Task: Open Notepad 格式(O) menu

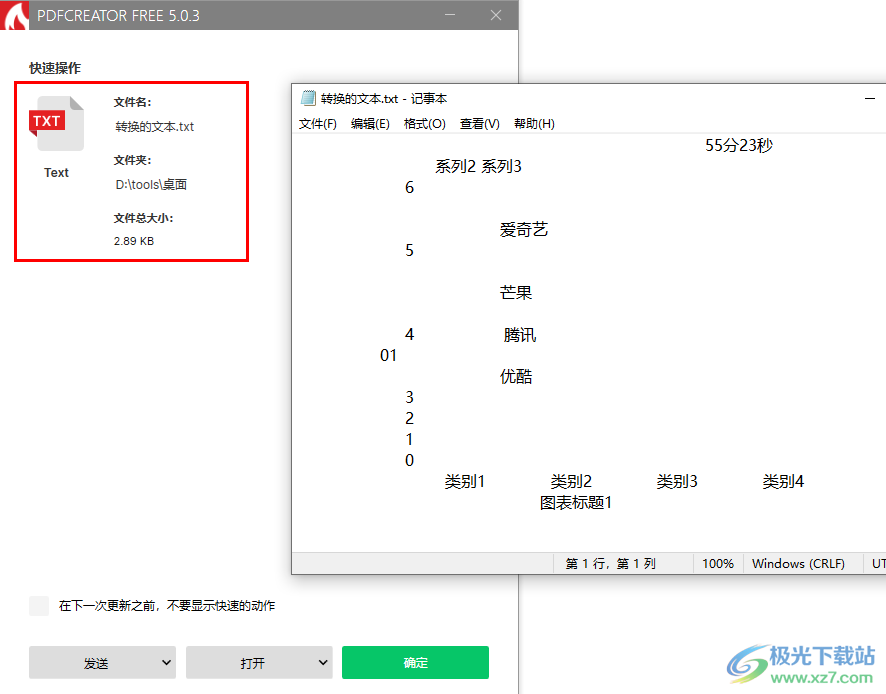Action: (x=424, y=123)
